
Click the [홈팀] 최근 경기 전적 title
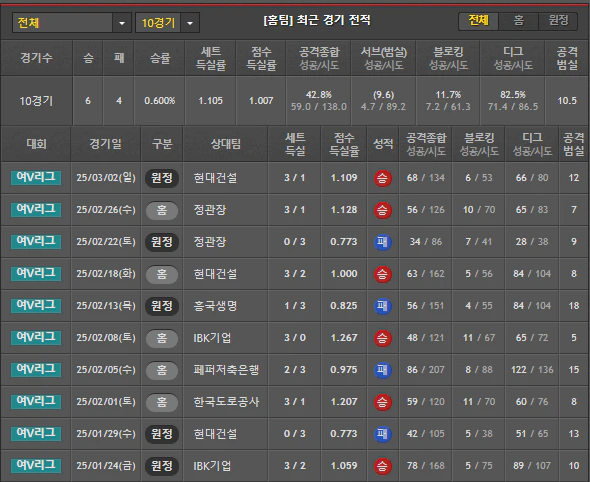(317, 20)
